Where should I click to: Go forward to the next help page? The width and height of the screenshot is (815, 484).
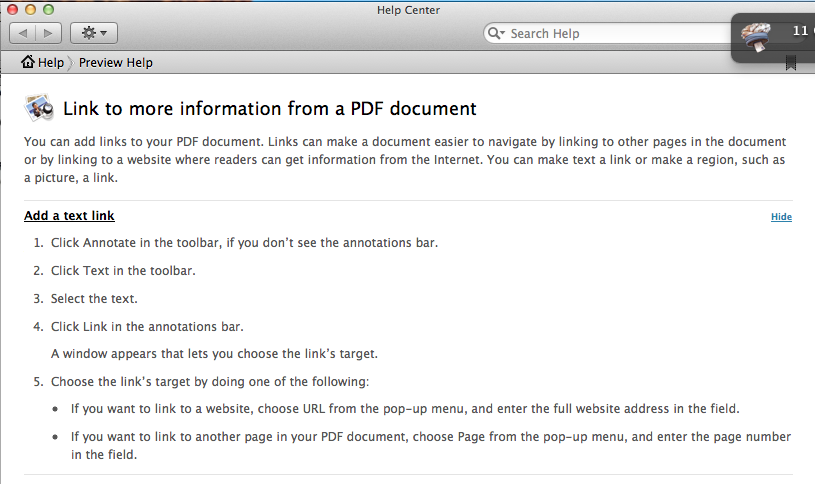coord(48,34)
